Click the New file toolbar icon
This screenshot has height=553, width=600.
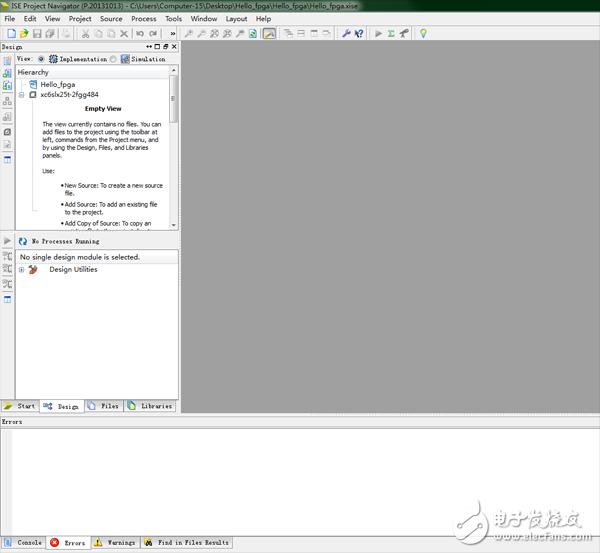pos(10,33)
